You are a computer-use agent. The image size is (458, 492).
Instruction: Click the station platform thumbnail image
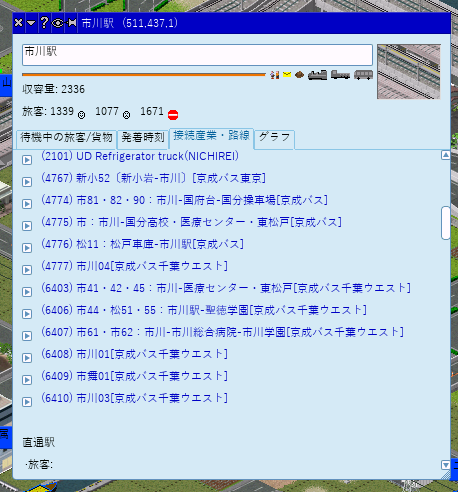(409, 72)
